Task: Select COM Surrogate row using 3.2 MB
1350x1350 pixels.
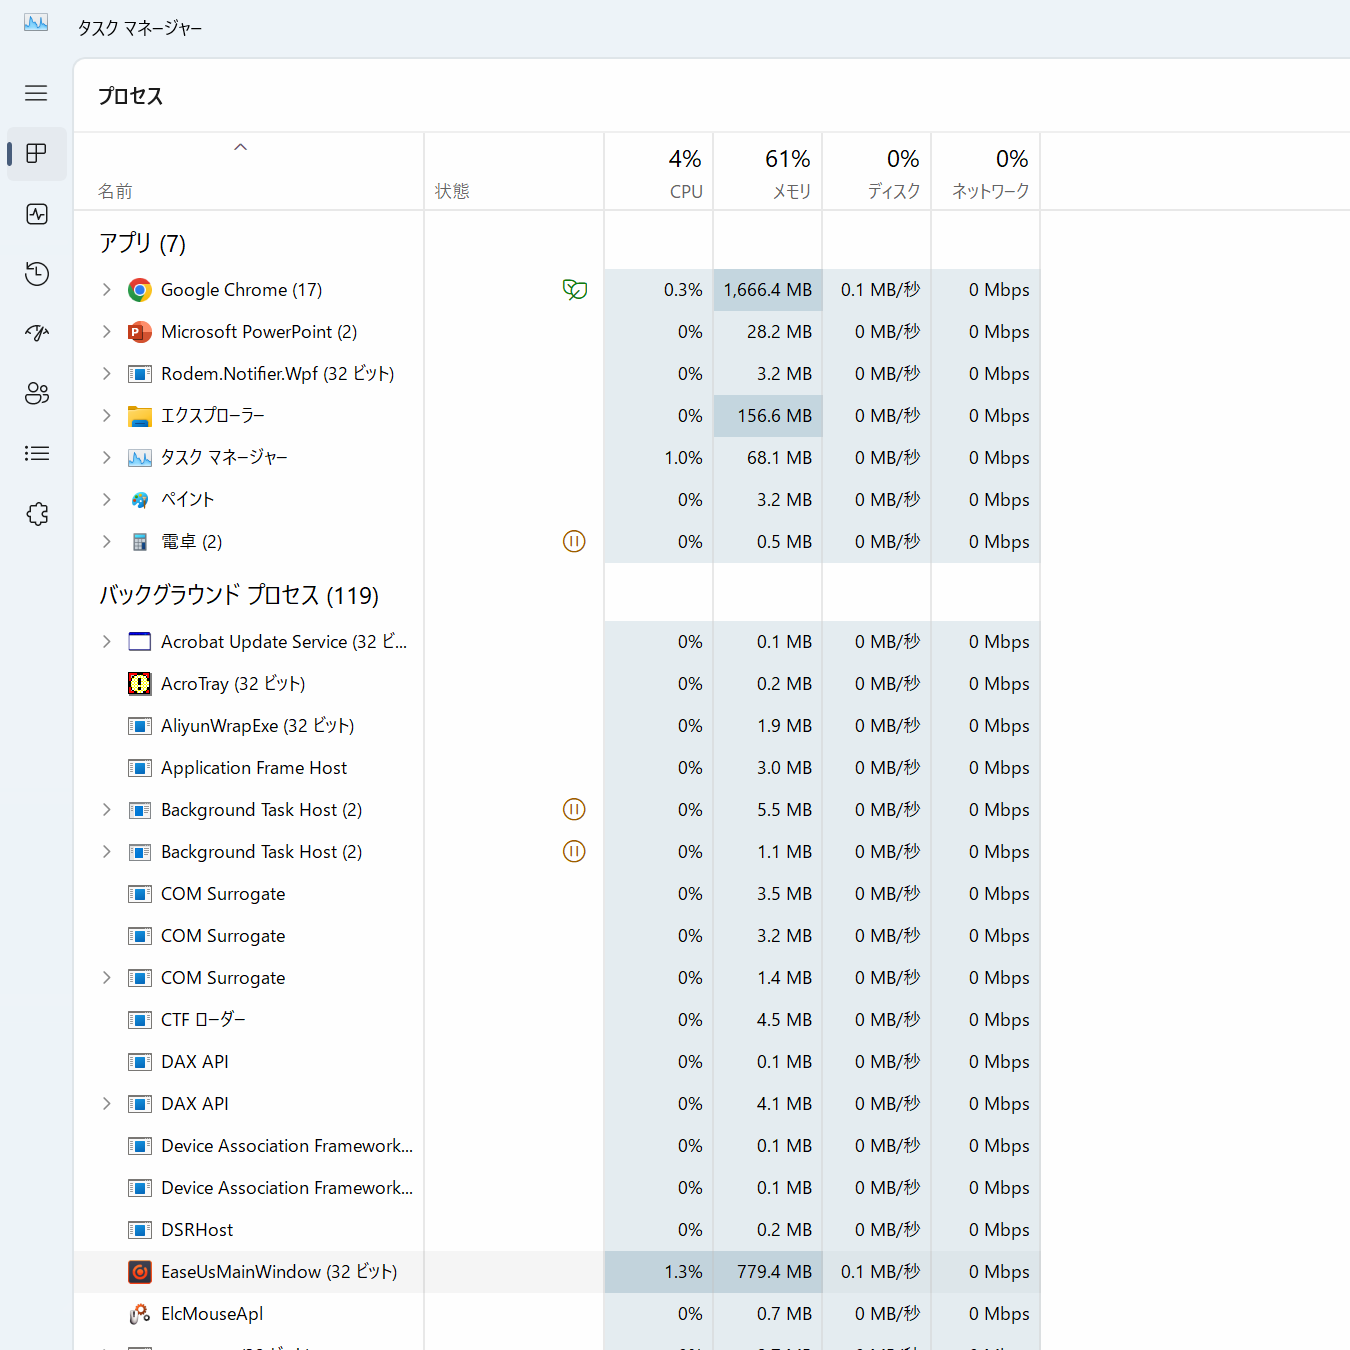Action: 557,936
